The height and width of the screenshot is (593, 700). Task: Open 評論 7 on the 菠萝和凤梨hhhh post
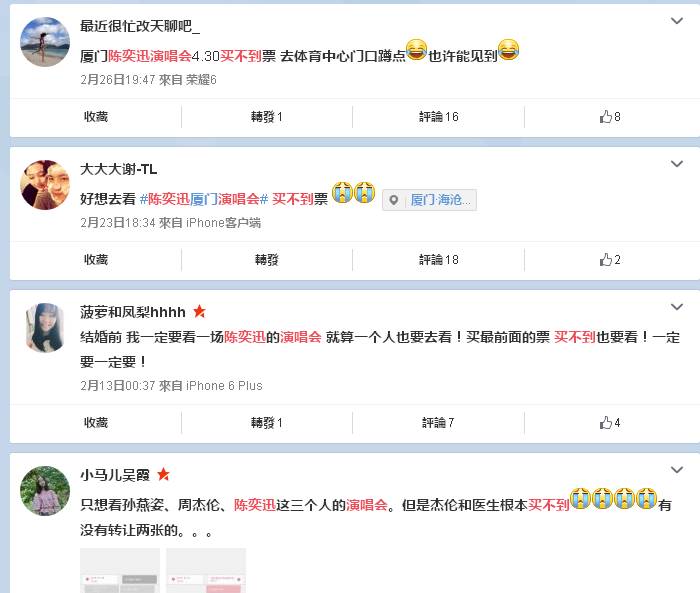438,422
